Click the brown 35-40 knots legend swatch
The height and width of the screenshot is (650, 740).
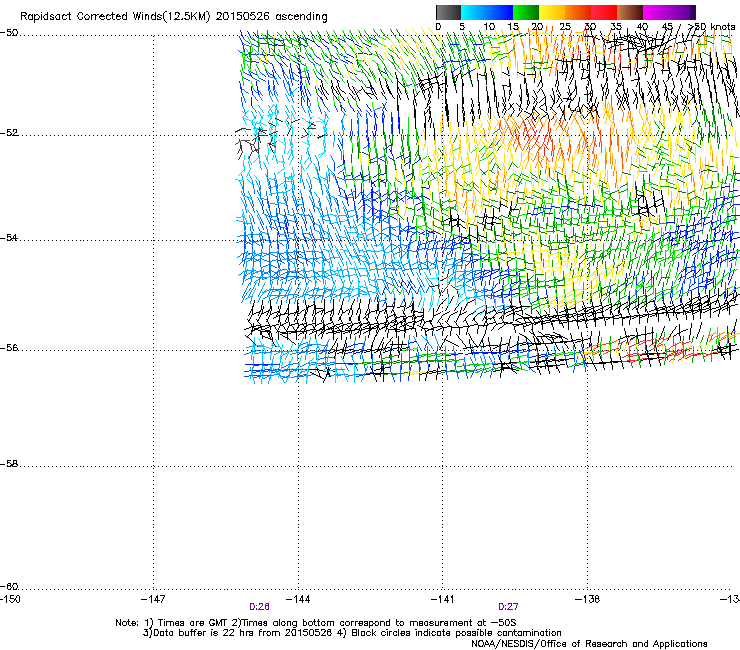point(630,12)
